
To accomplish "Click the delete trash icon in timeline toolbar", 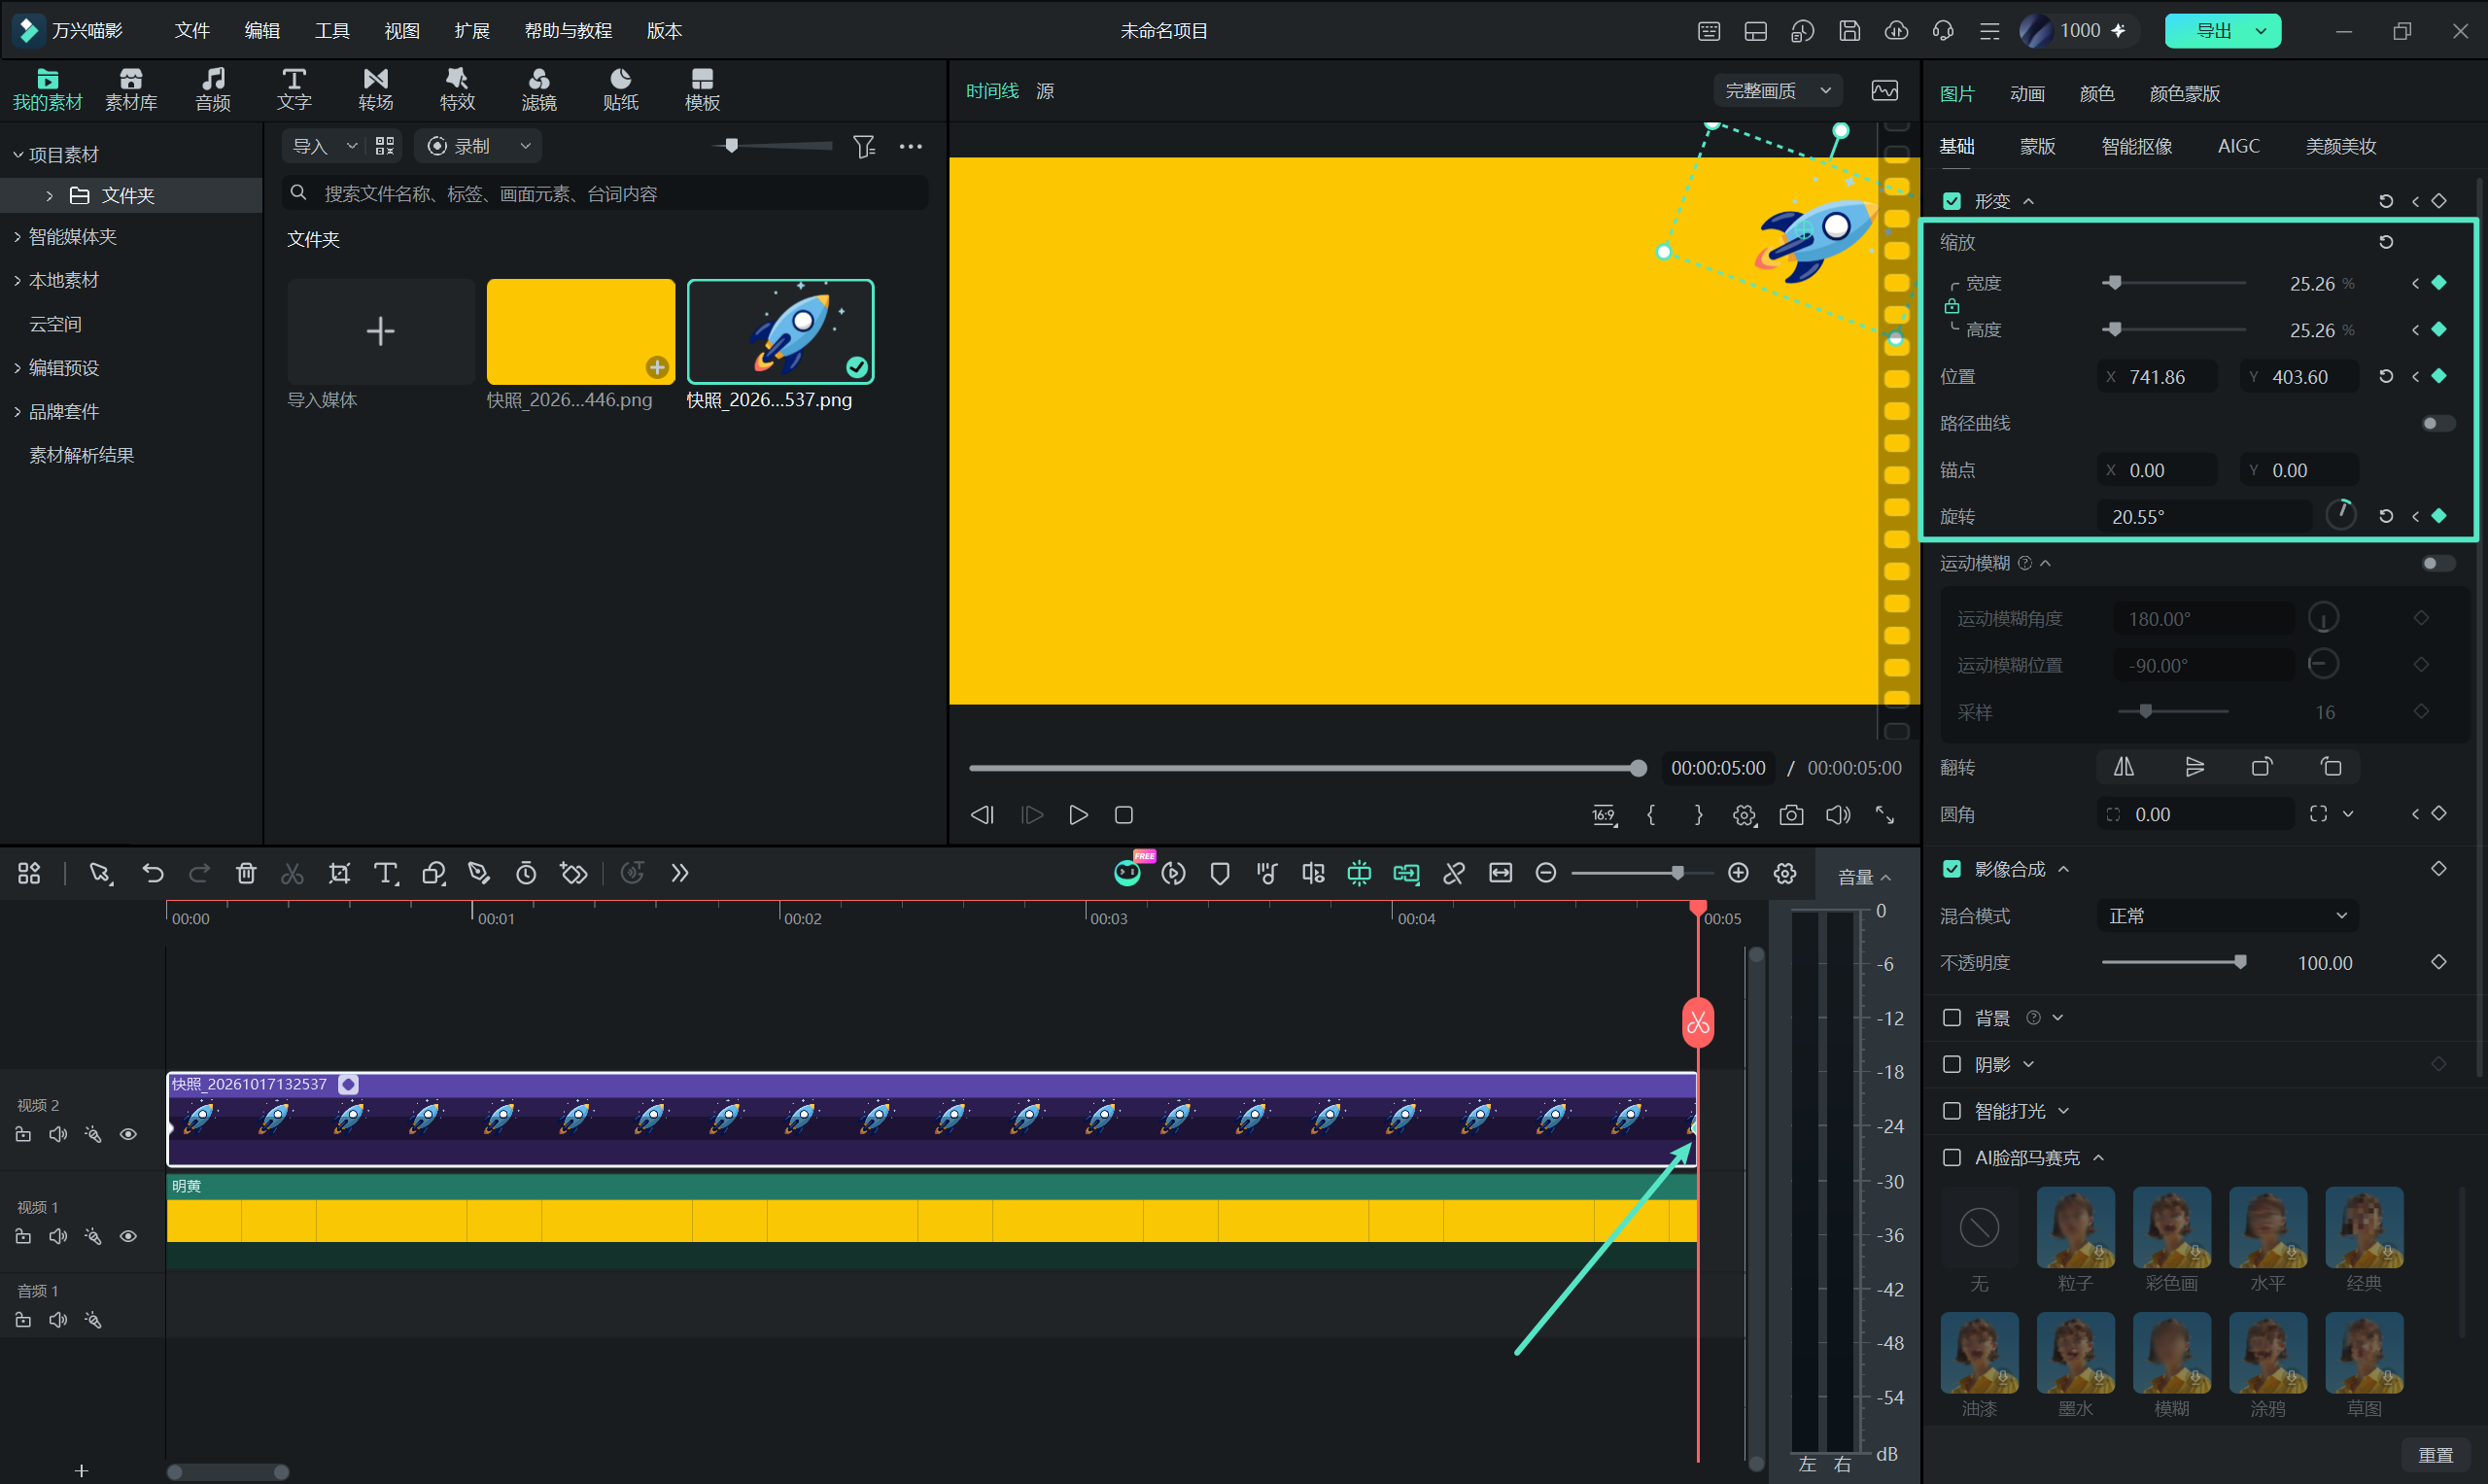I will 246,873.
